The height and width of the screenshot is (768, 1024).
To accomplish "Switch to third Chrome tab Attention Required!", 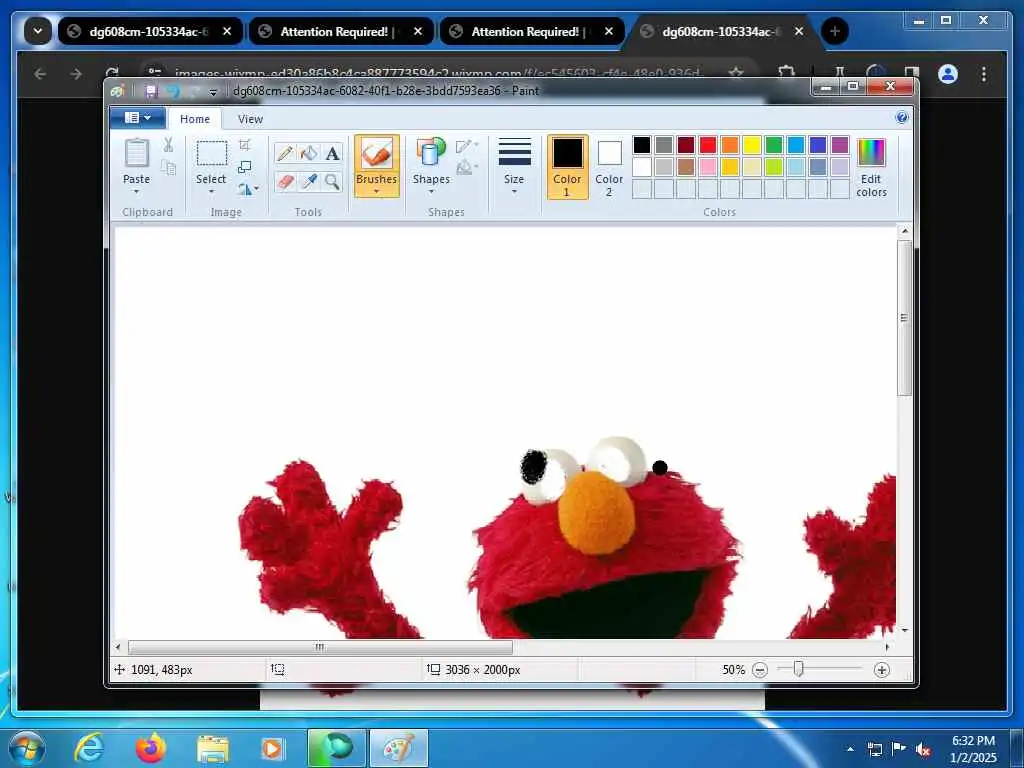I will tap(532, 31).
